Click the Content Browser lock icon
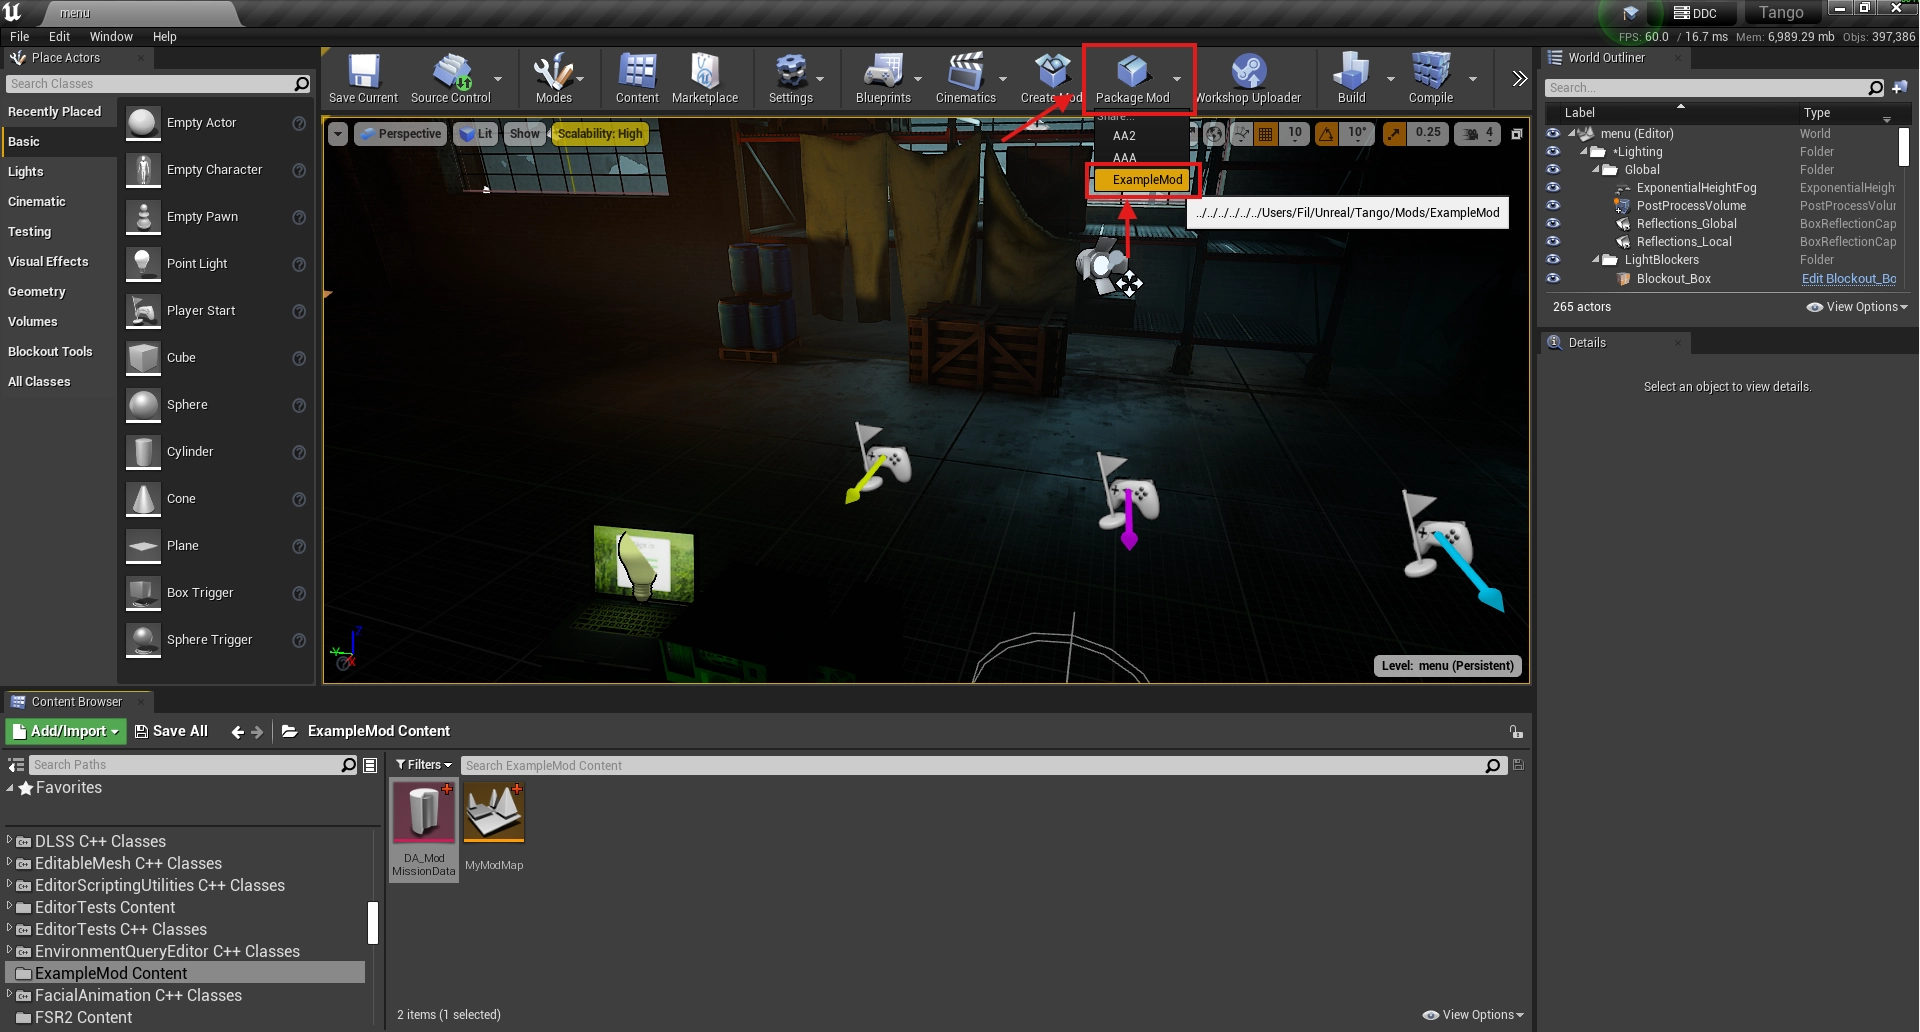1920x1032 pixels. coord(1516,732)
